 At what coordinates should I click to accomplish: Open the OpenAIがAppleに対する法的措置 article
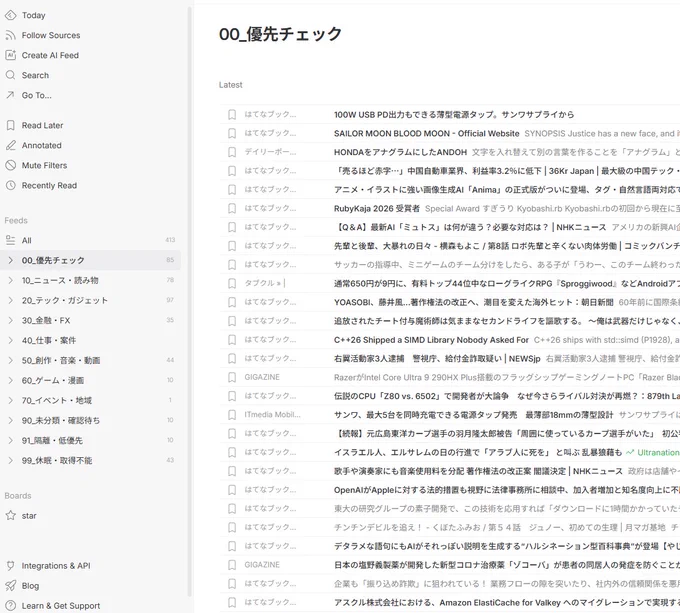tap(507, 490)
